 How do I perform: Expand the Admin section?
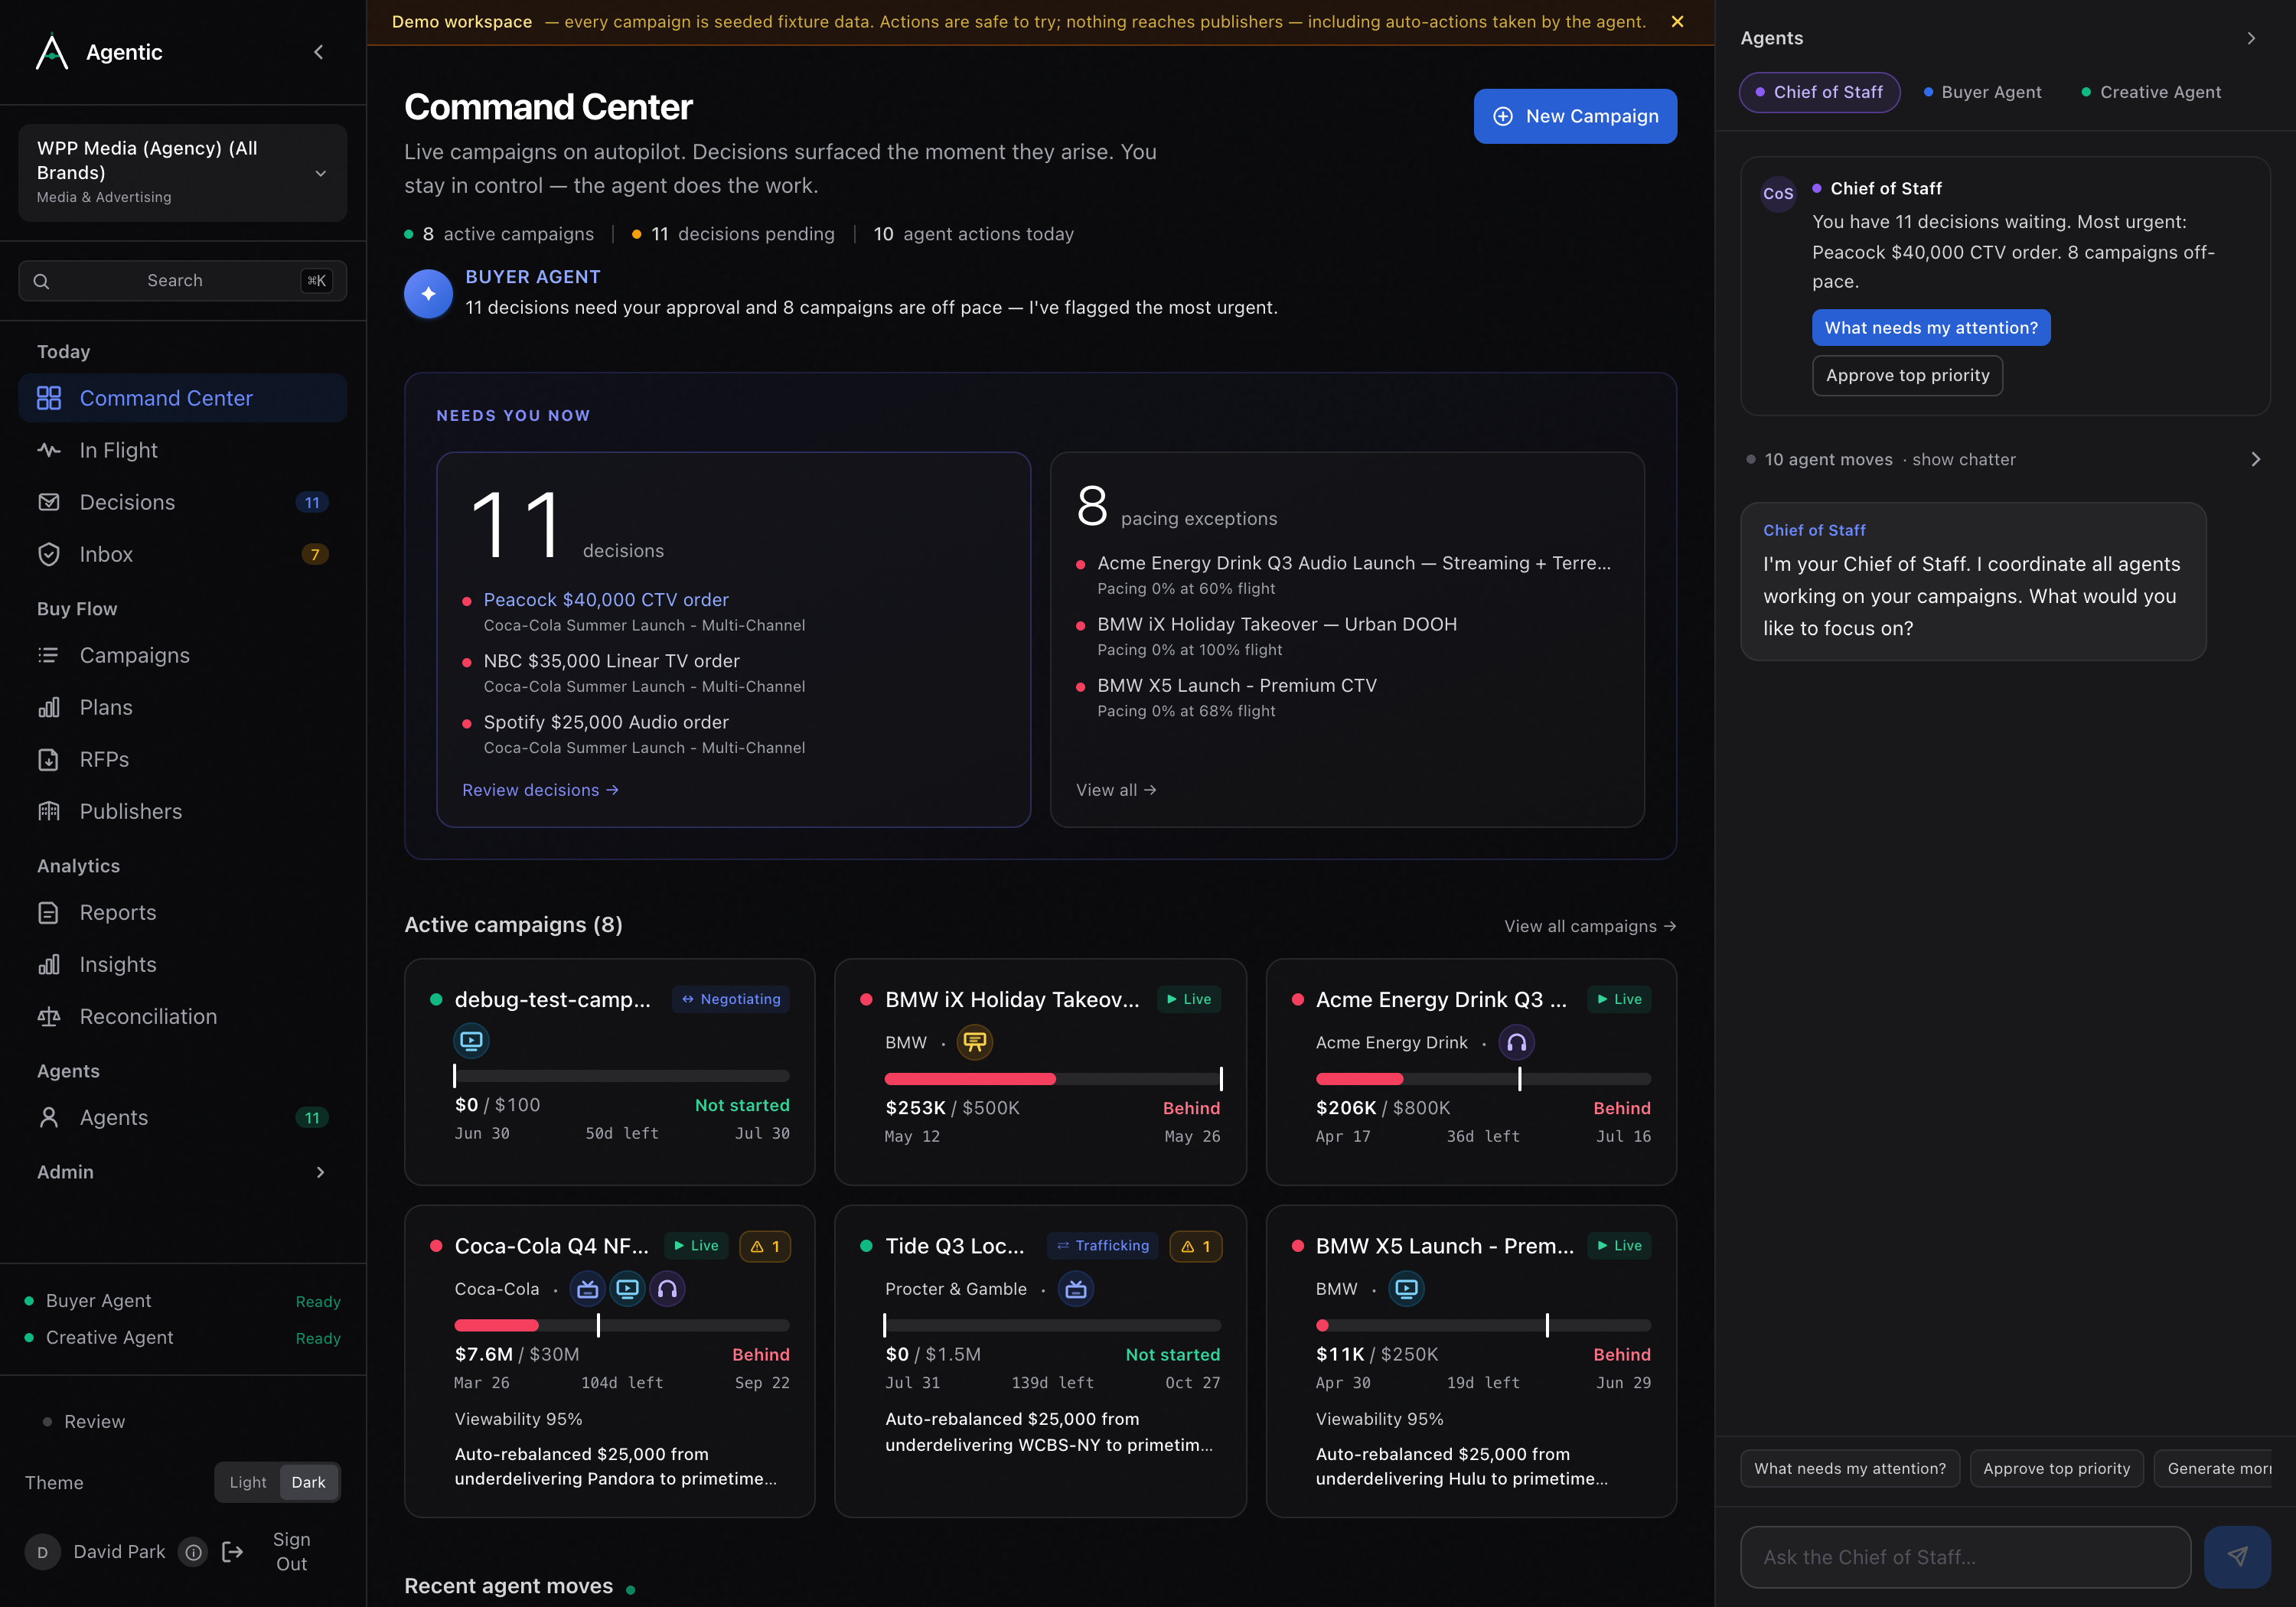click(182, 1172)
